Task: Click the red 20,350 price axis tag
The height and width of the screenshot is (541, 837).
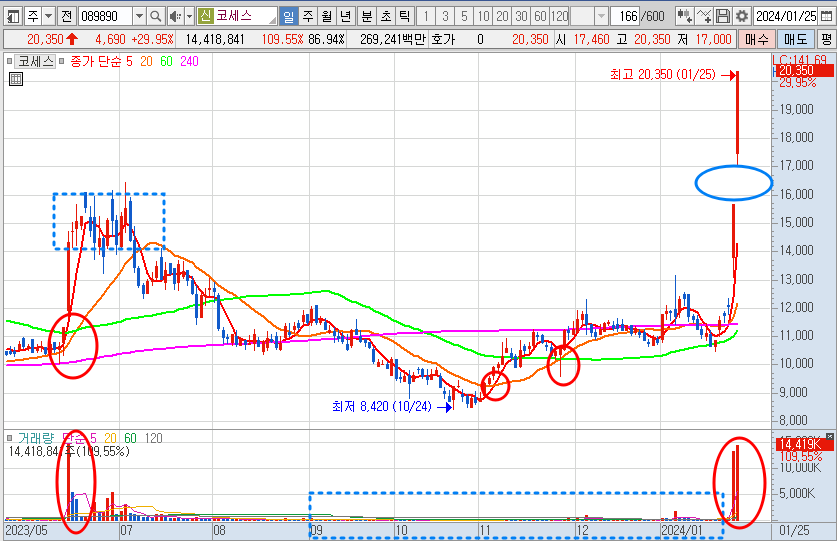Action: 803,70
